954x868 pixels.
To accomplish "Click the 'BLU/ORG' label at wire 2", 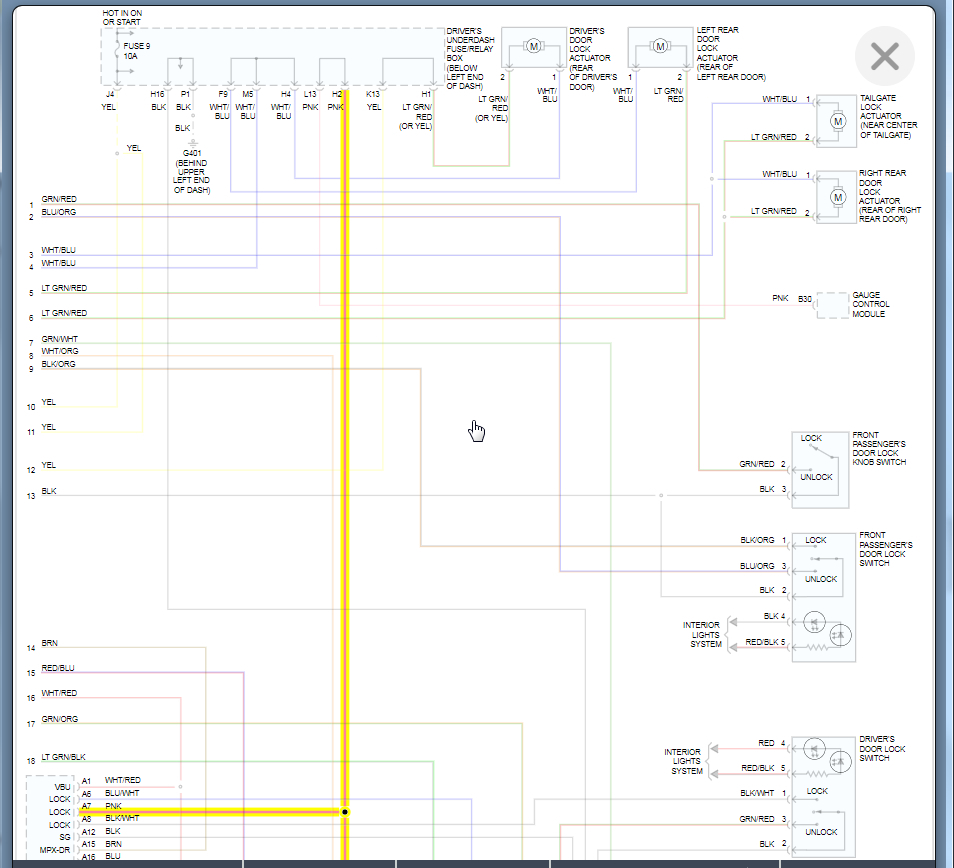I will pos(58,212).
